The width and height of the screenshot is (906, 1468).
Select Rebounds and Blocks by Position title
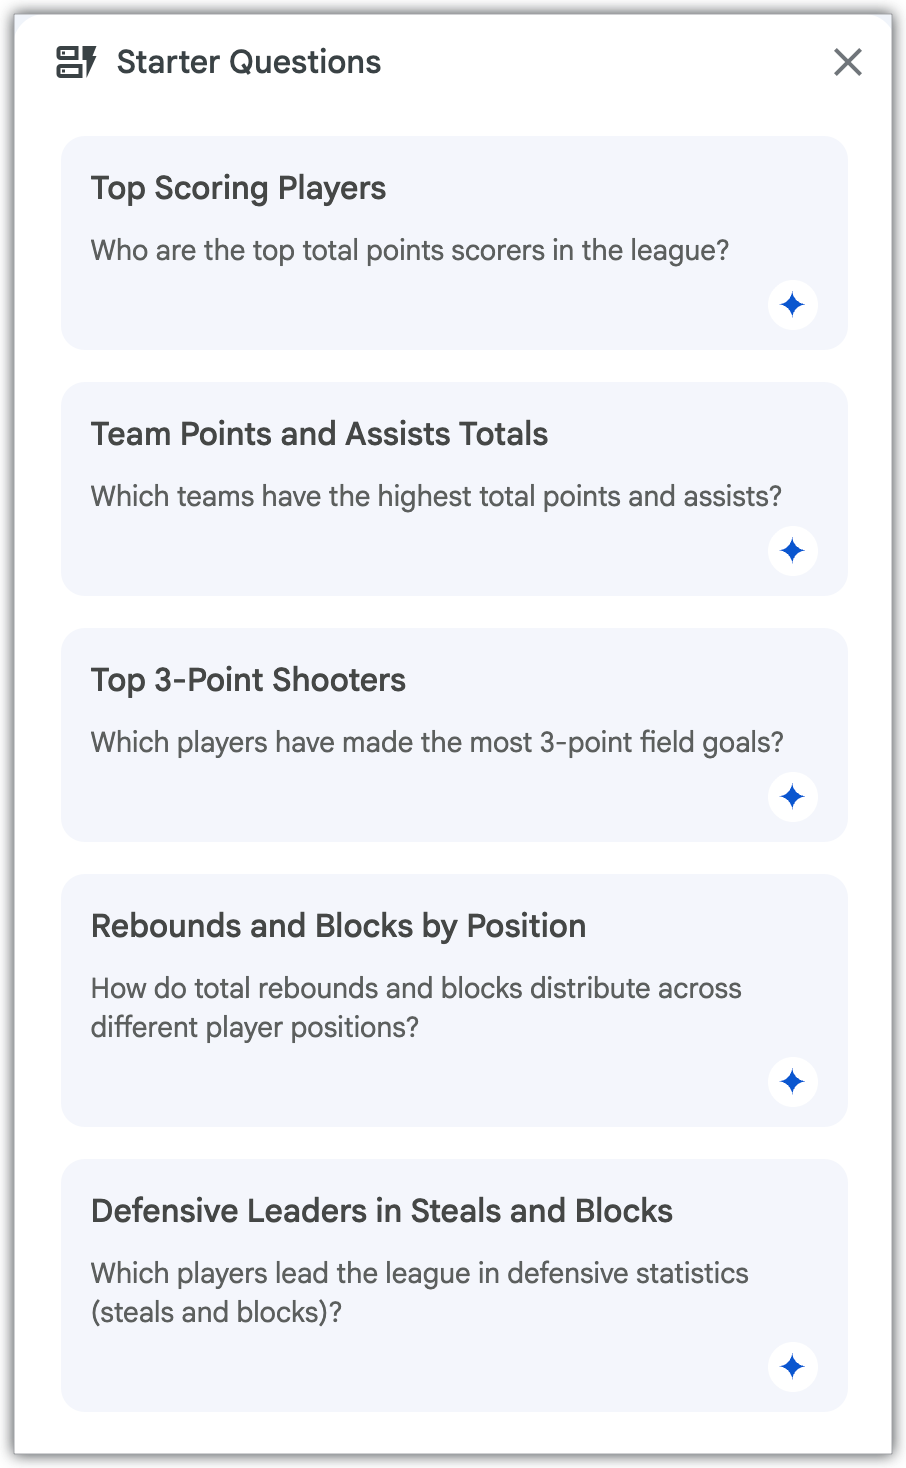coord(338,927)
